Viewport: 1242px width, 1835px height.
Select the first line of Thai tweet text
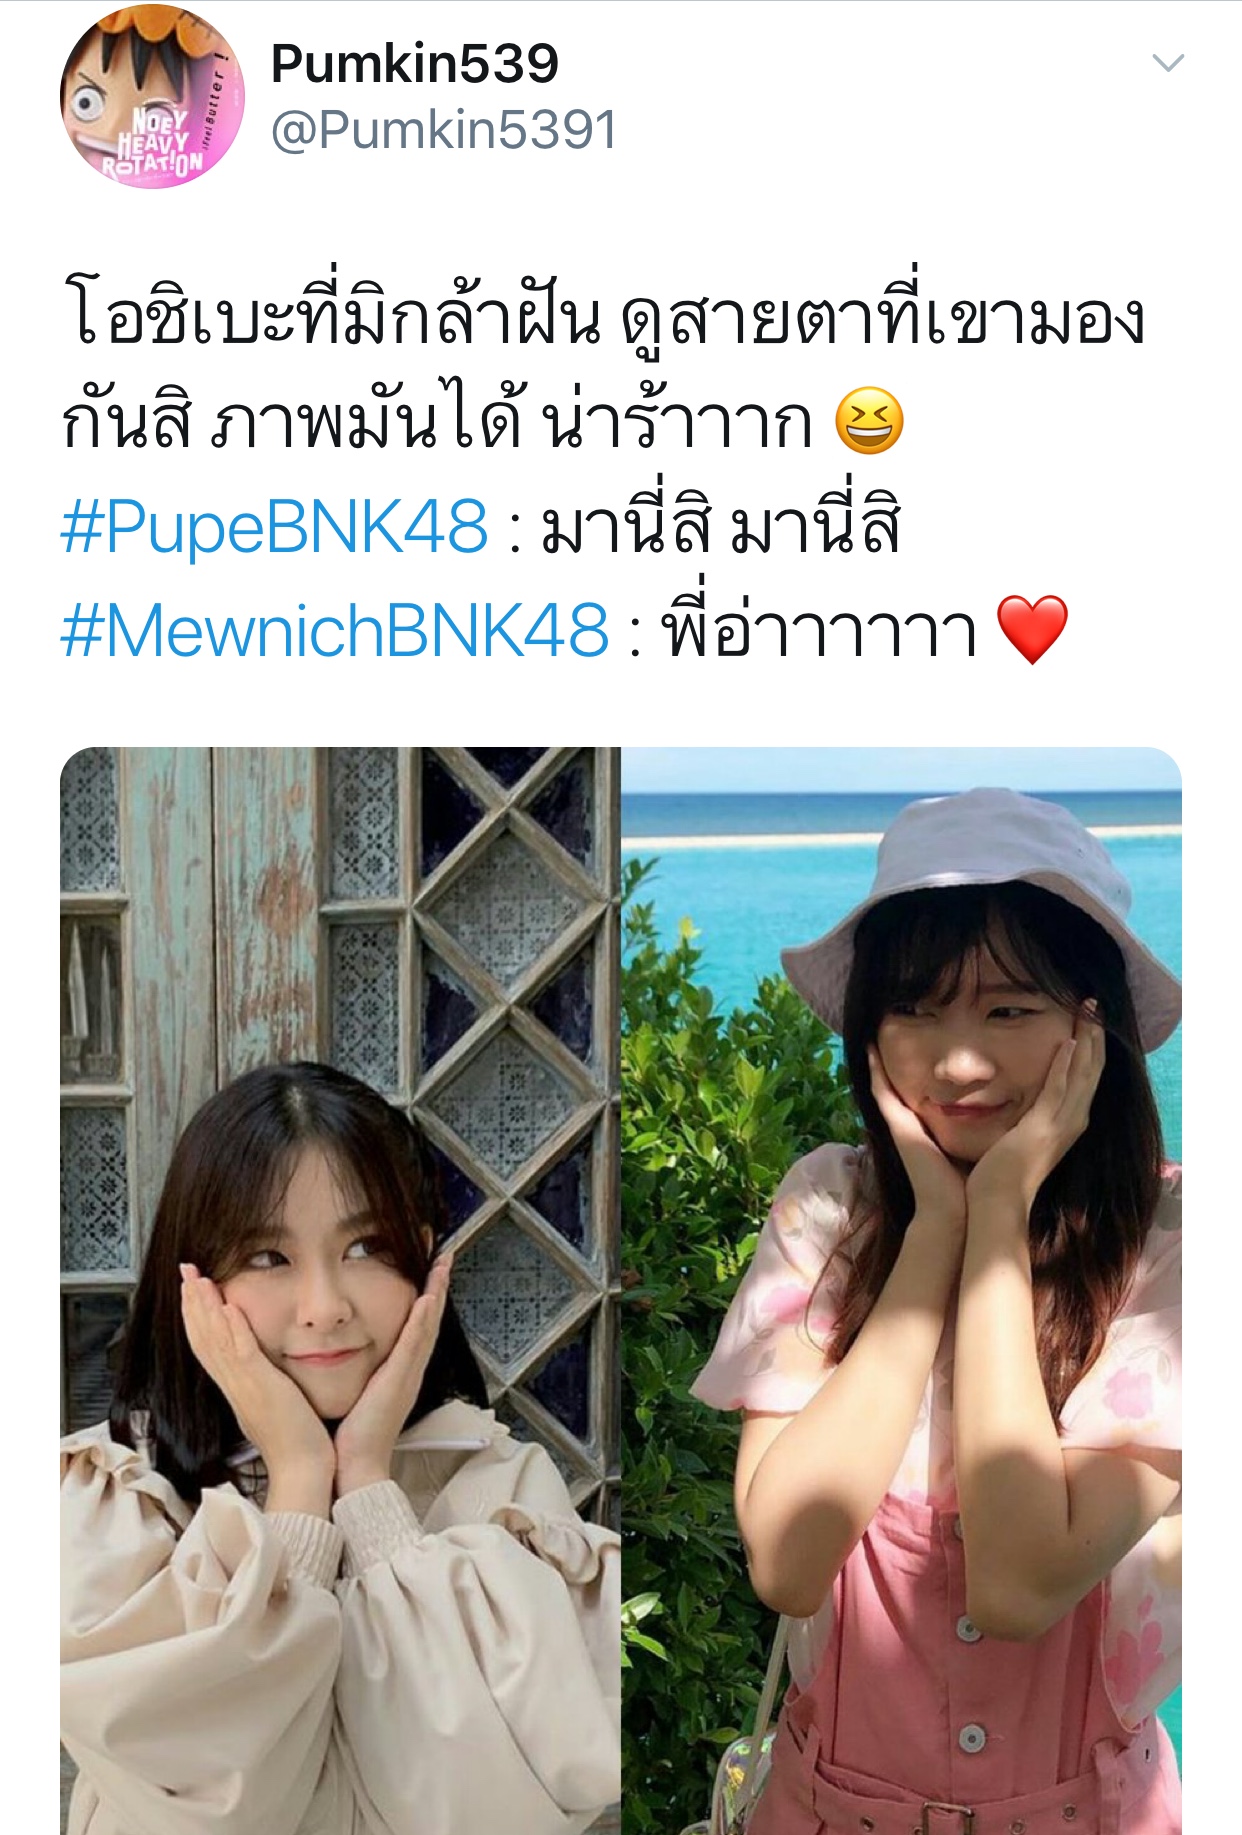coord(604,318)
